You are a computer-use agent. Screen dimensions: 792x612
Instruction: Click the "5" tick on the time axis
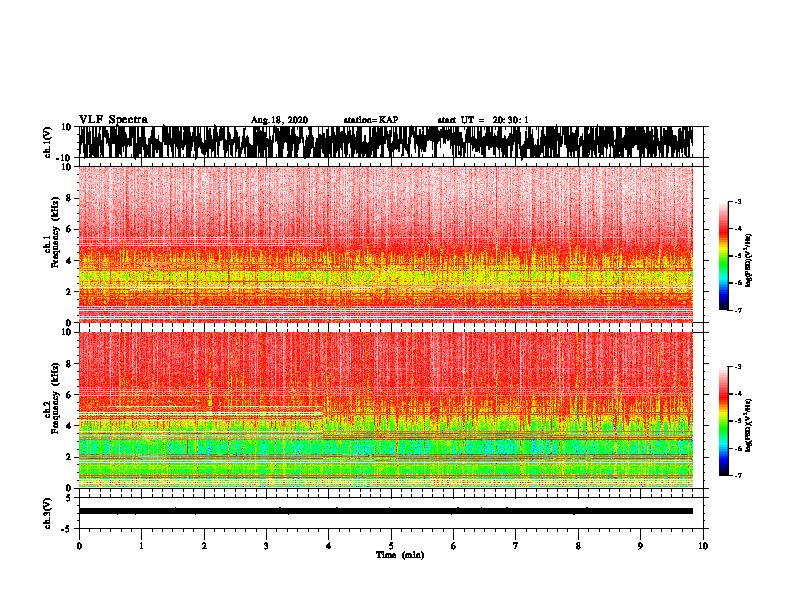[391, 546]
